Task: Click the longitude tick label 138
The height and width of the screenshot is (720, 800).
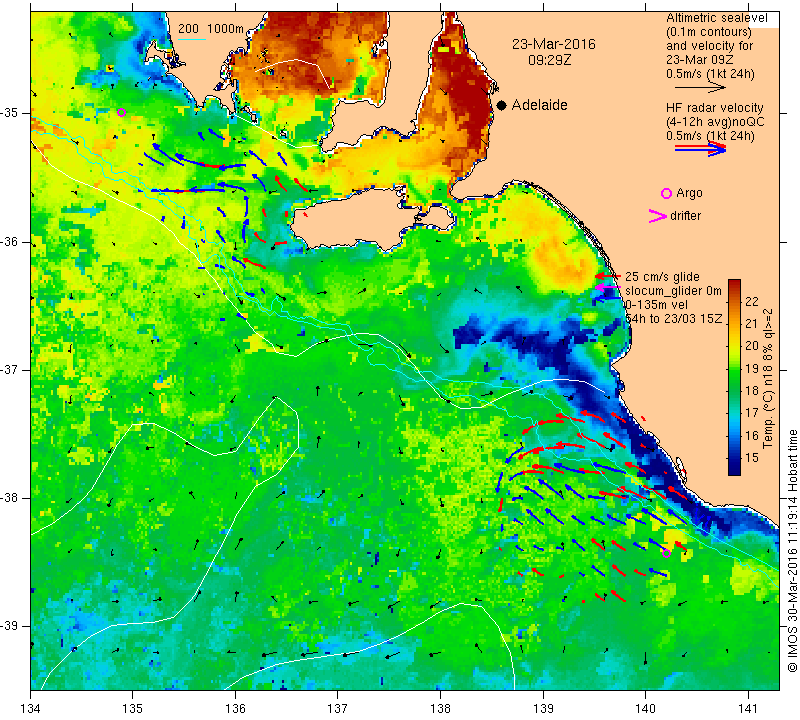Action: pos(440,708)
